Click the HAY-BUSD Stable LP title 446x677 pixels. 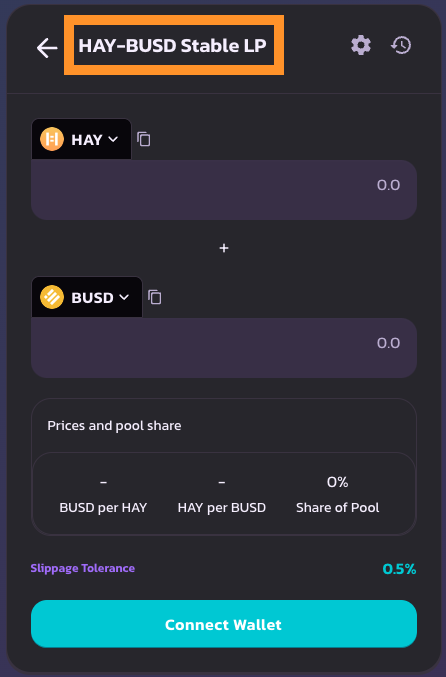pos(172,45)
